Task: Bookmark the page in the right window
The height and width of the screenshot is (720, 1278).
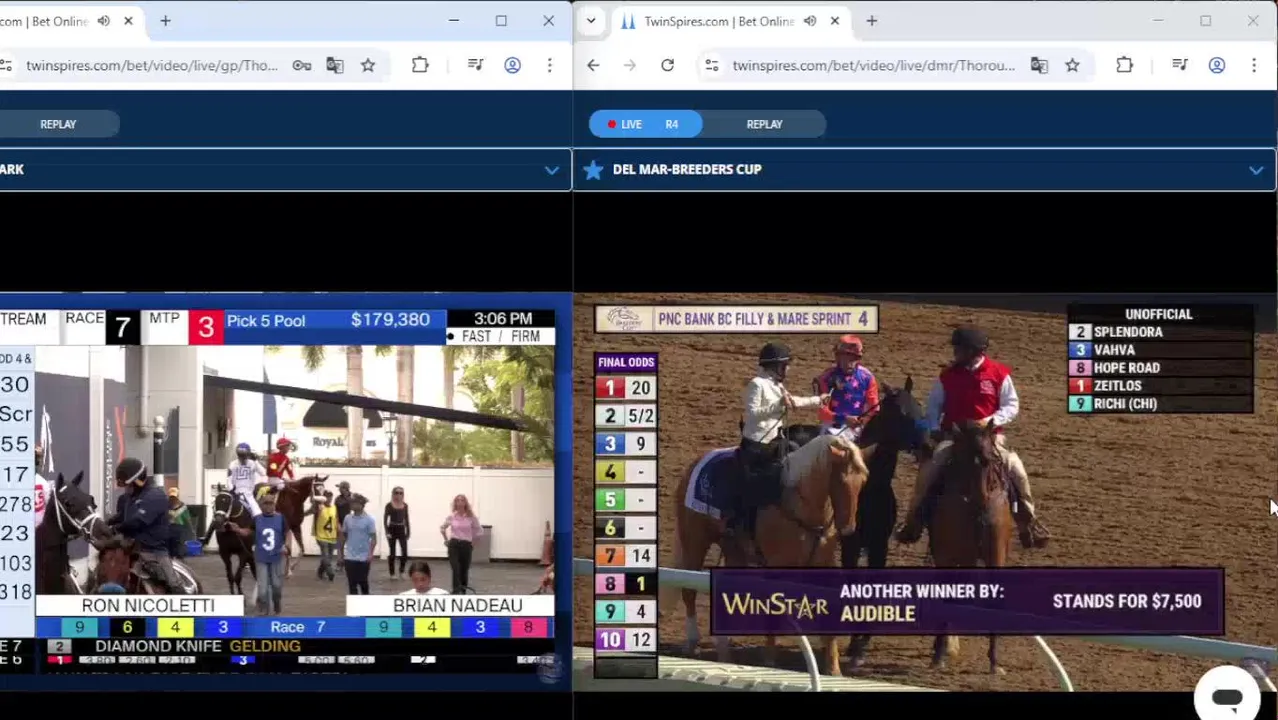Action: 1072,66
